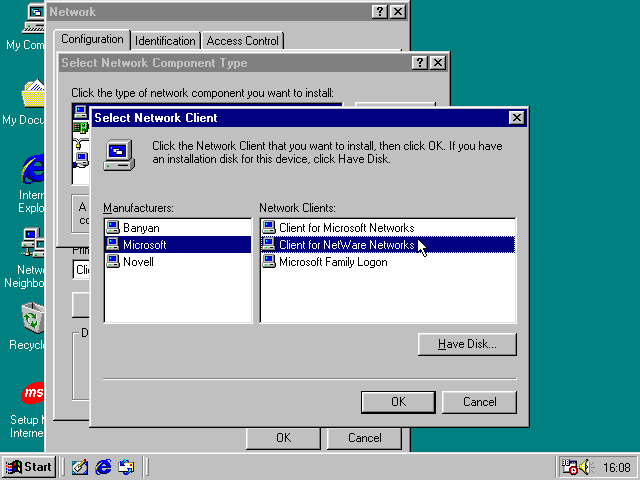Screen dimensions: 640x480
Task: Select Novell in the Manufacturers list
Action: [178, 262]
